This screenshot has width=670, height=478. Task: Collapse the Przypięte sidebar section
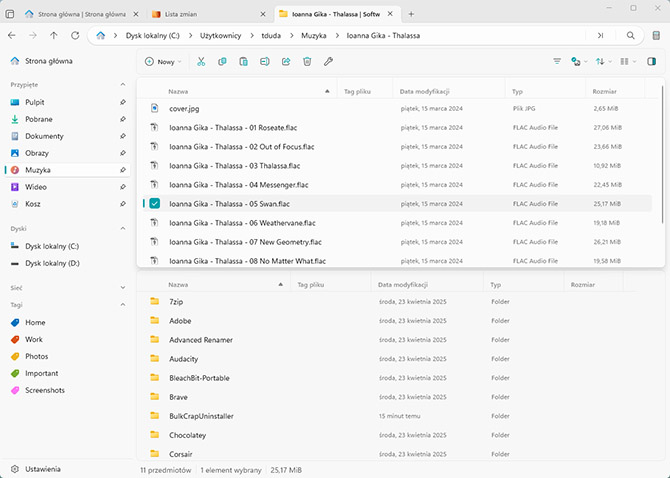pyautogui.click(x=123, y=85)
